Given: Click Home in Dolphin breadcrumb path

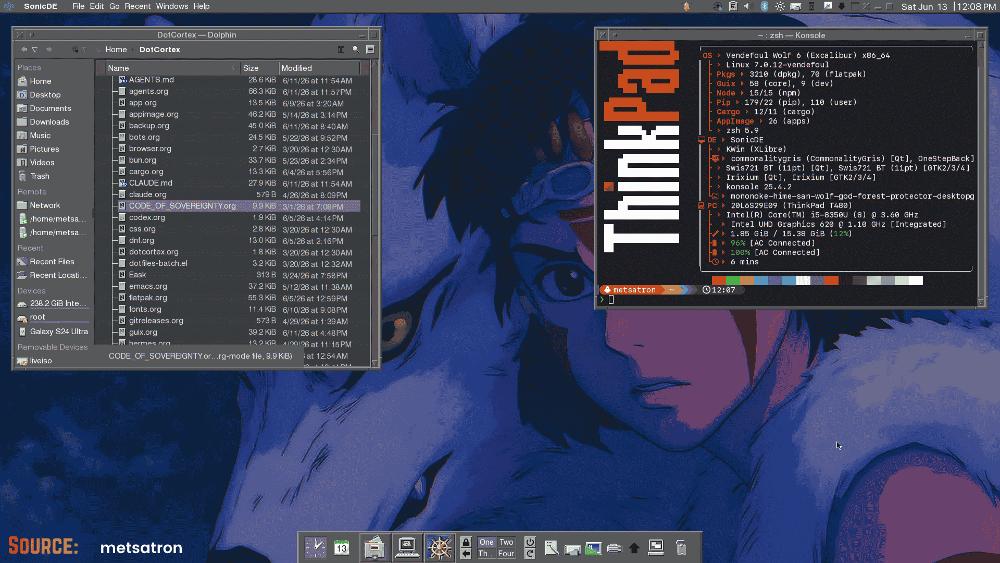Looking at the screenshot, I should click(116, 50).
